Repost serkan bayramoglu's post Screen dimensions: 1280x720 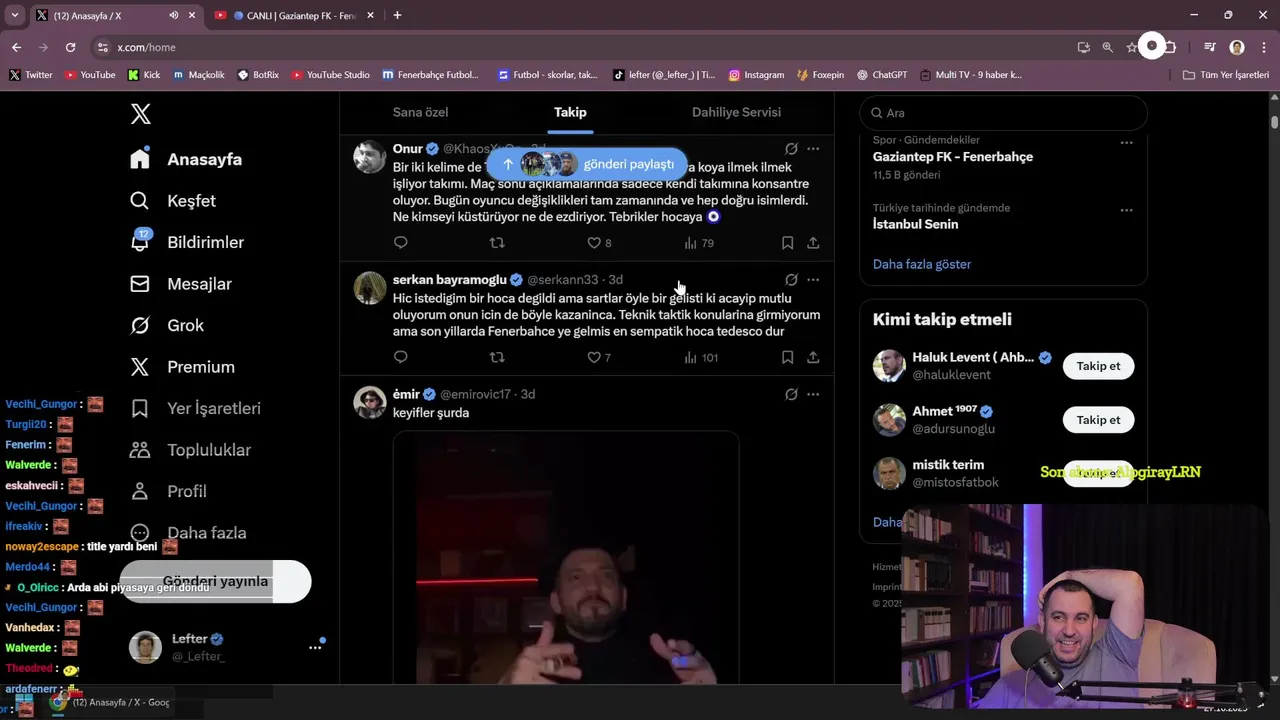click(497, 357)
